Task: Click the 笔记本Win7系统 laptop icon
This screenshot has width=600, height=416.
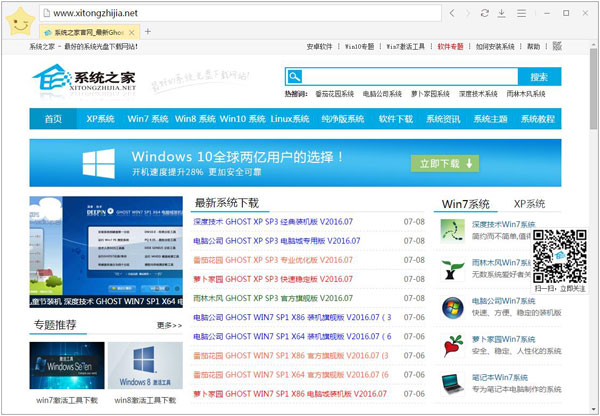Action: click(x=452, y=384)
